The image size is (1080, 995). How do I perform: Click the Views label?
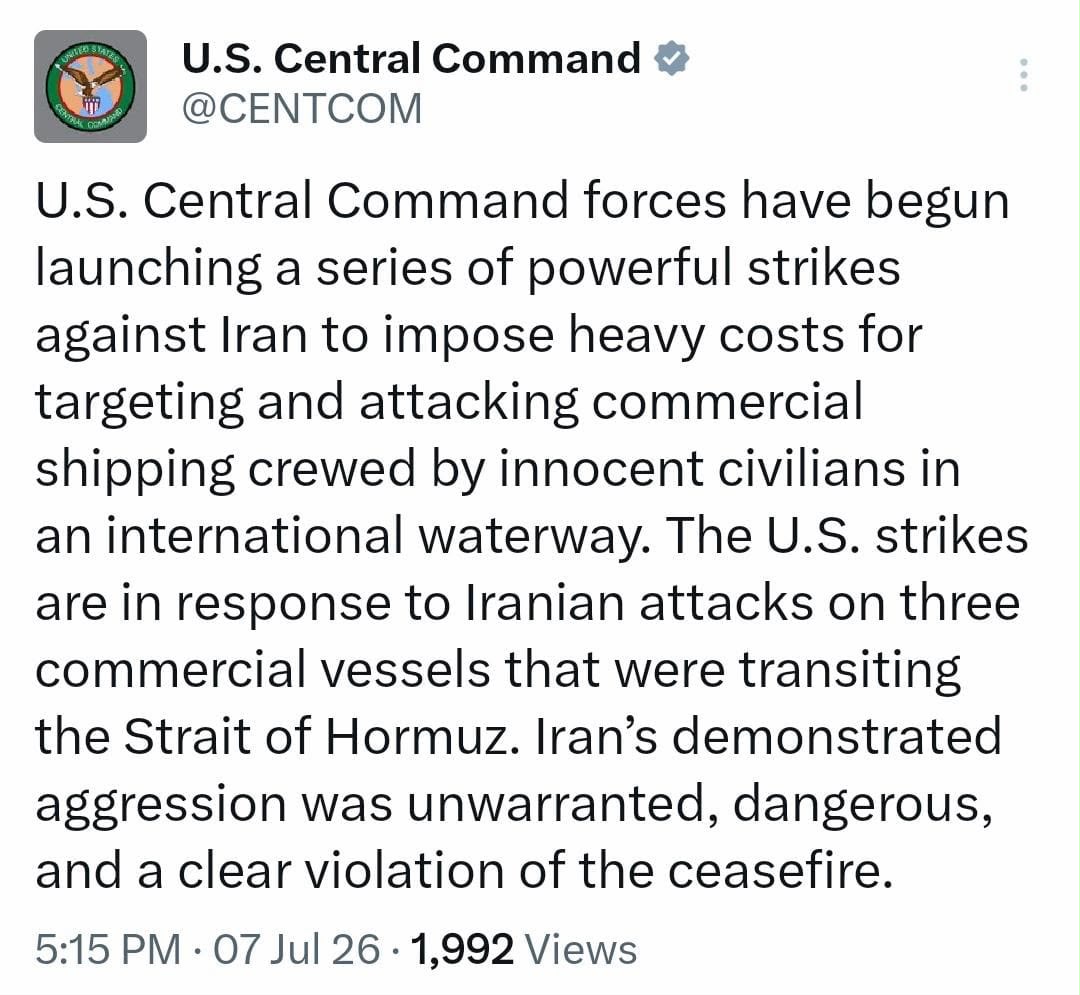coord(581,950)
